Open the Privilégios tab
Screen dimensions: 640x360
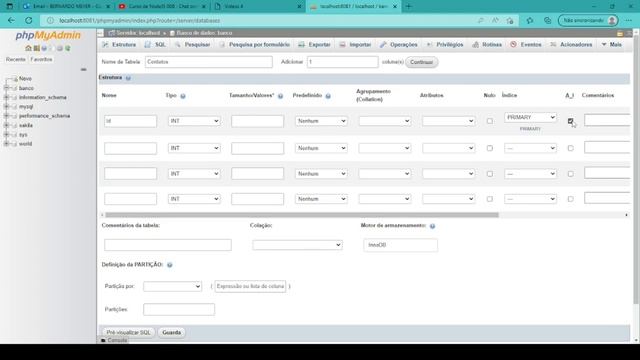click(x=445, y=44)
